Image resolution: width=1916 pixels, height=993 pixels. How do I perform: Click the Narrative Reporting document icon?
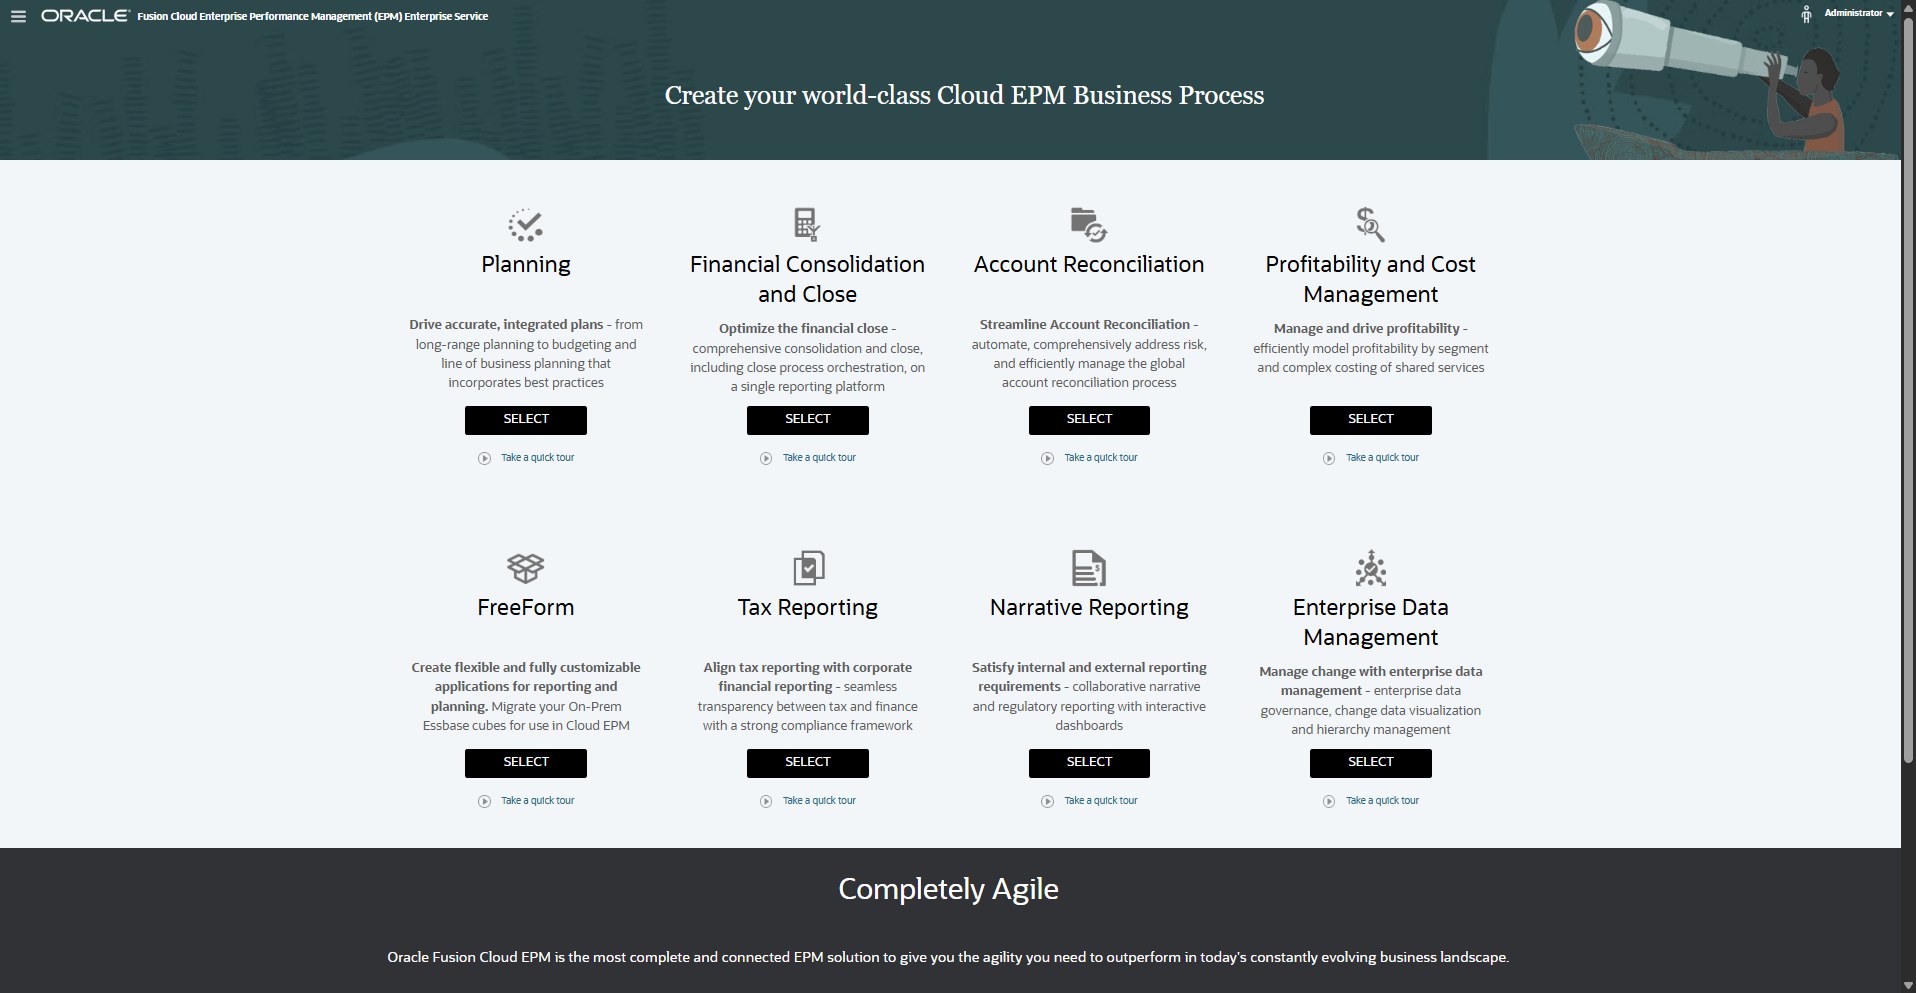click(1089, 568)
